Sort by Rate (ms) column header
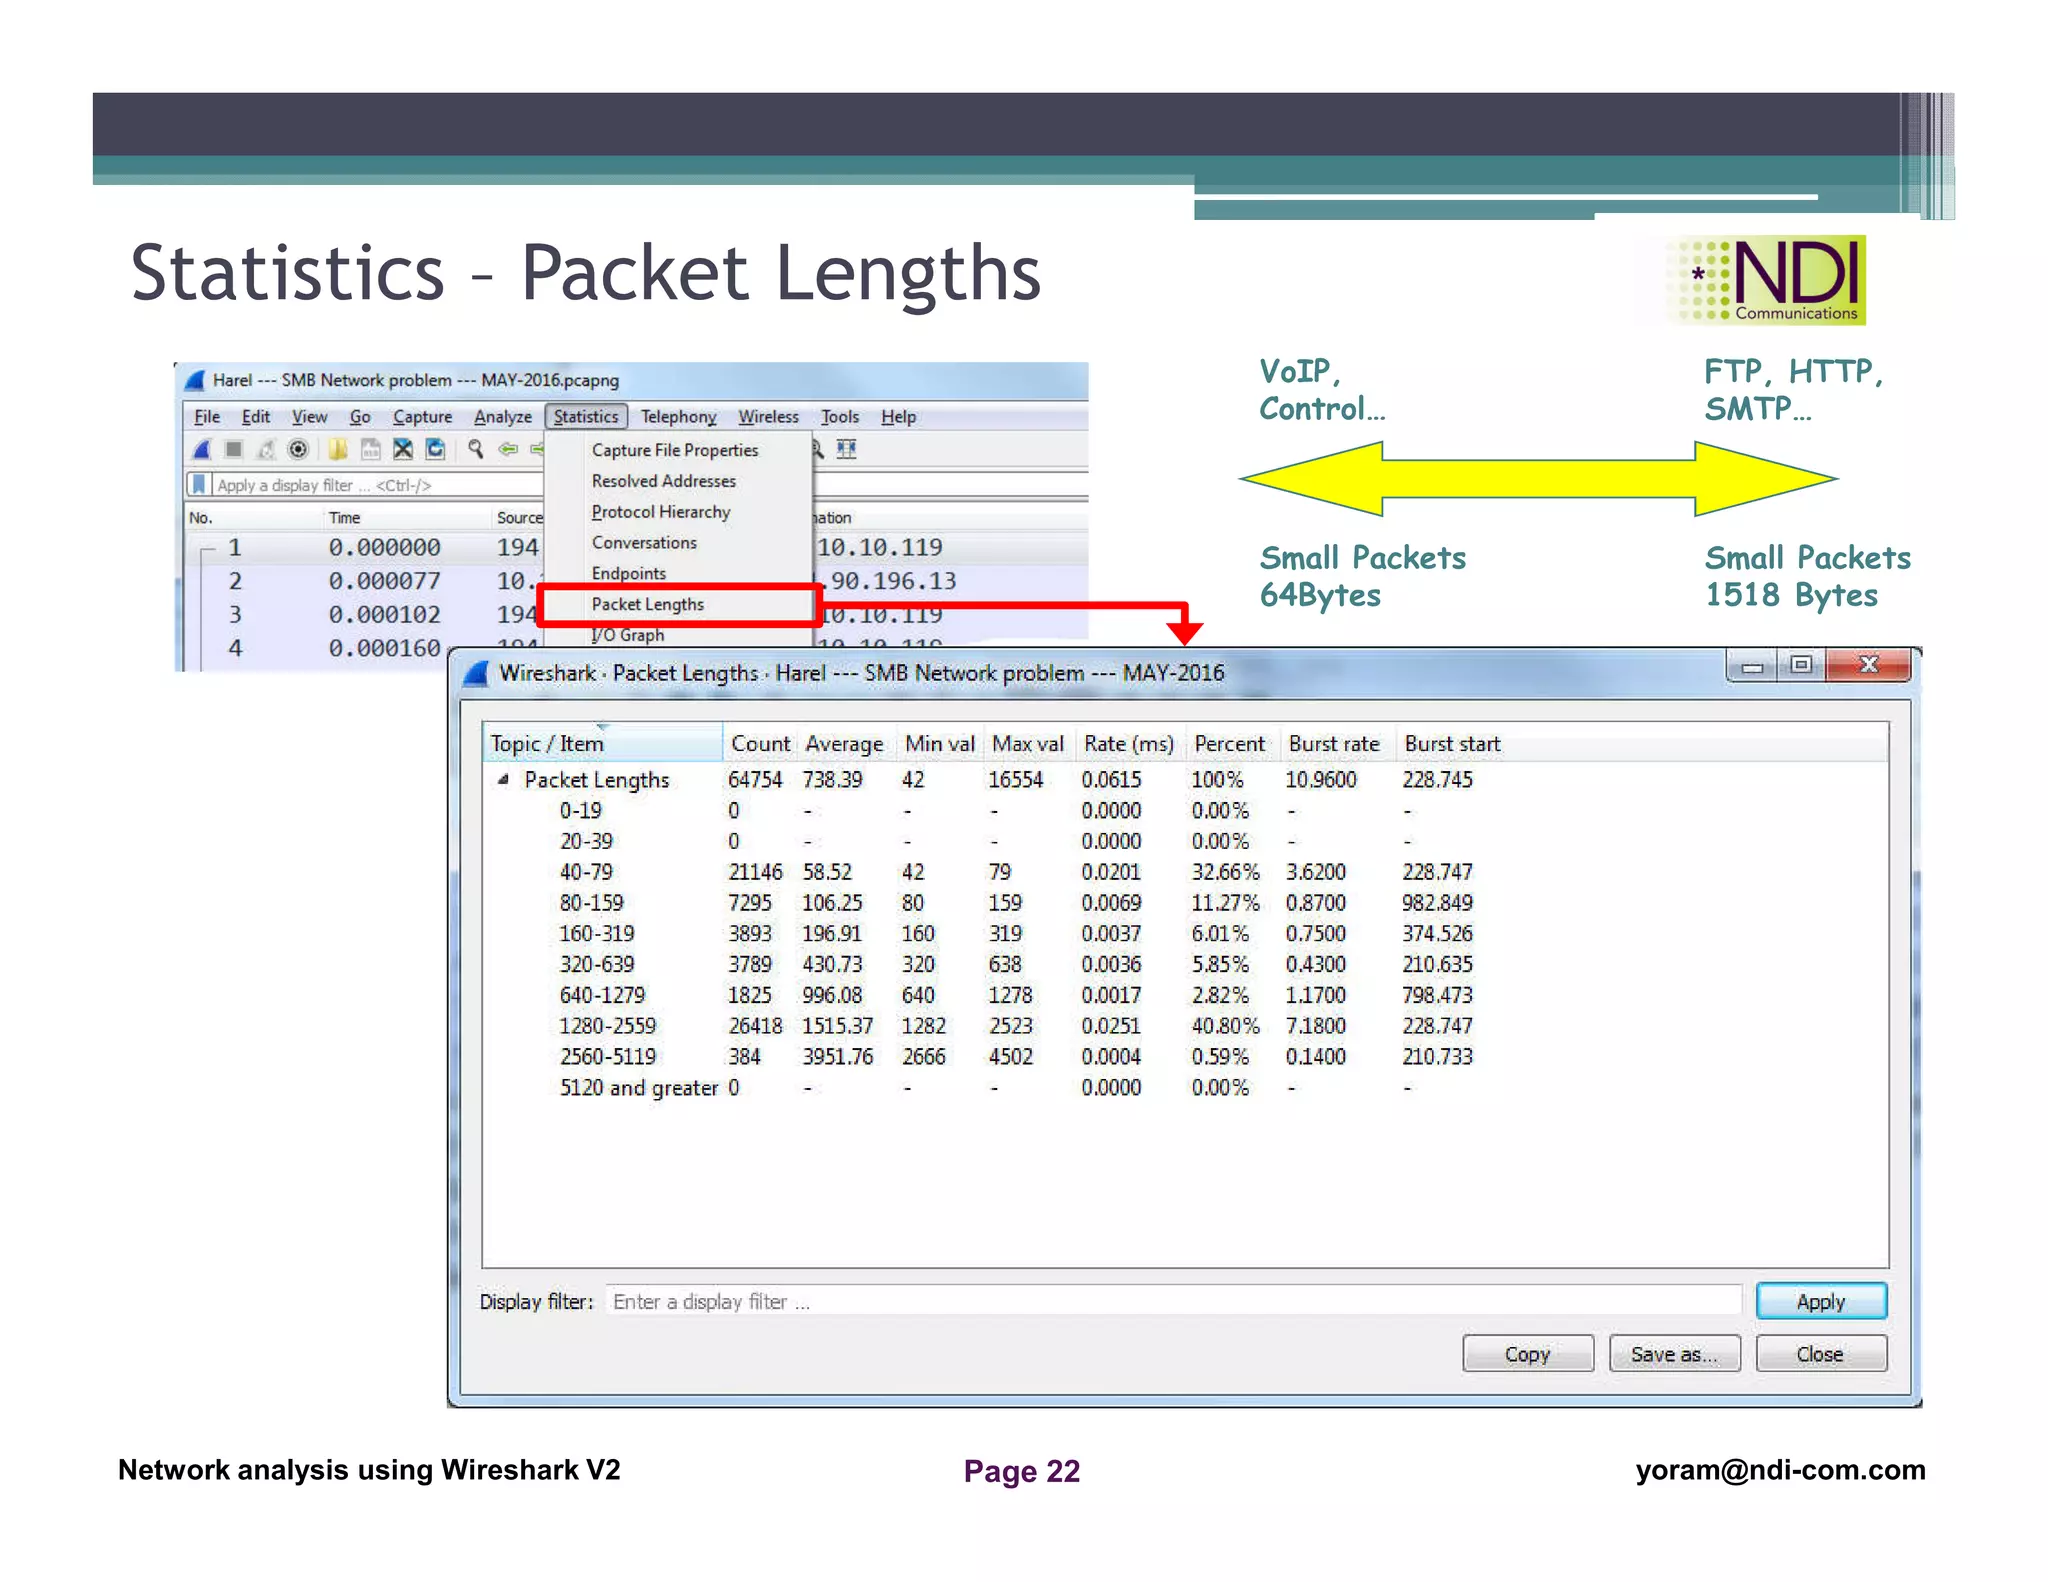The height and width of the screenshot is (1582, 2048). [1129, 743]
